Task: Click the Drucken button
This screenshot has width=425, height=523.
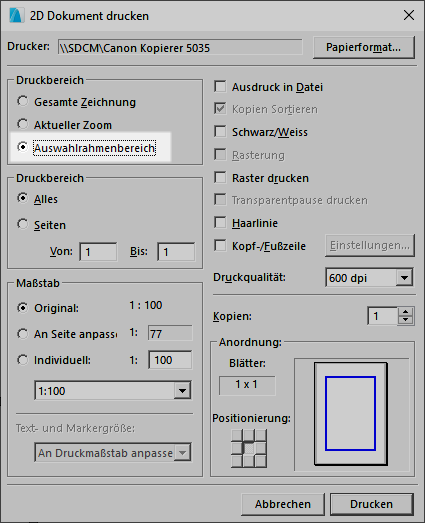Action: point(372,504)
